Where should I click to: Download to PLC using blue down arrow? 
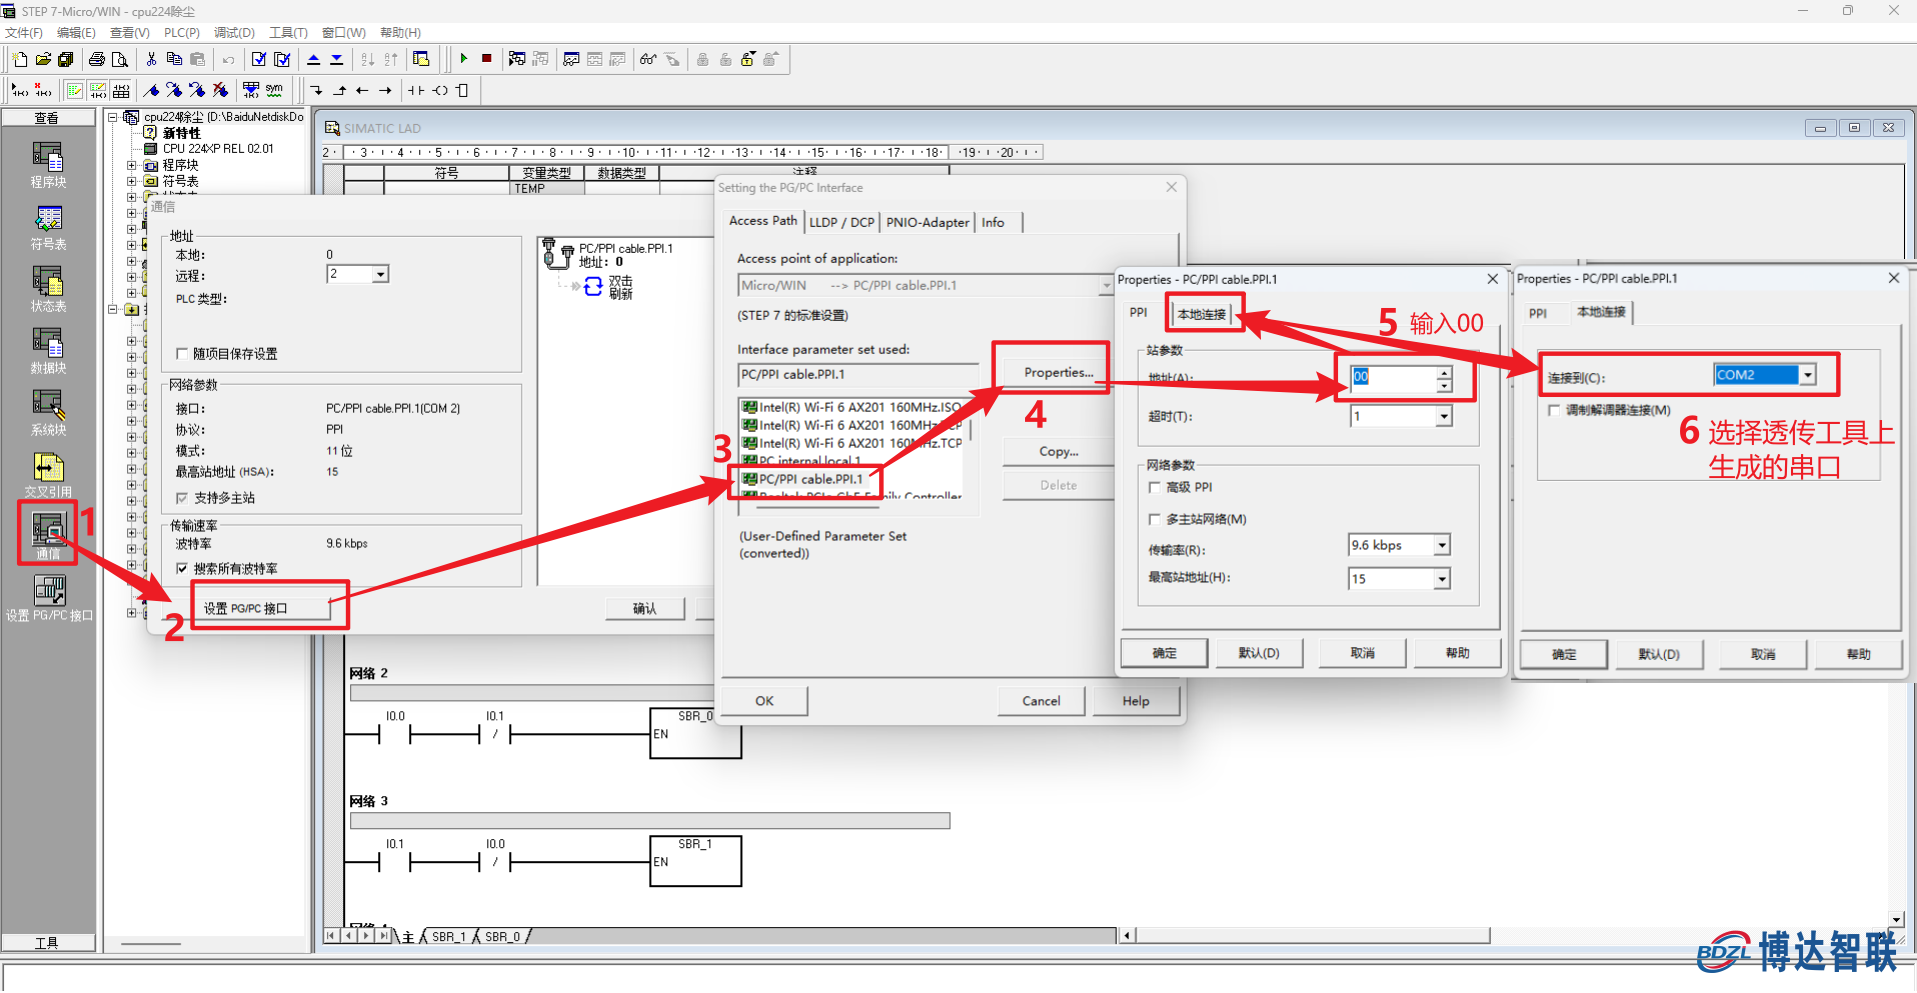click(336, 59)
